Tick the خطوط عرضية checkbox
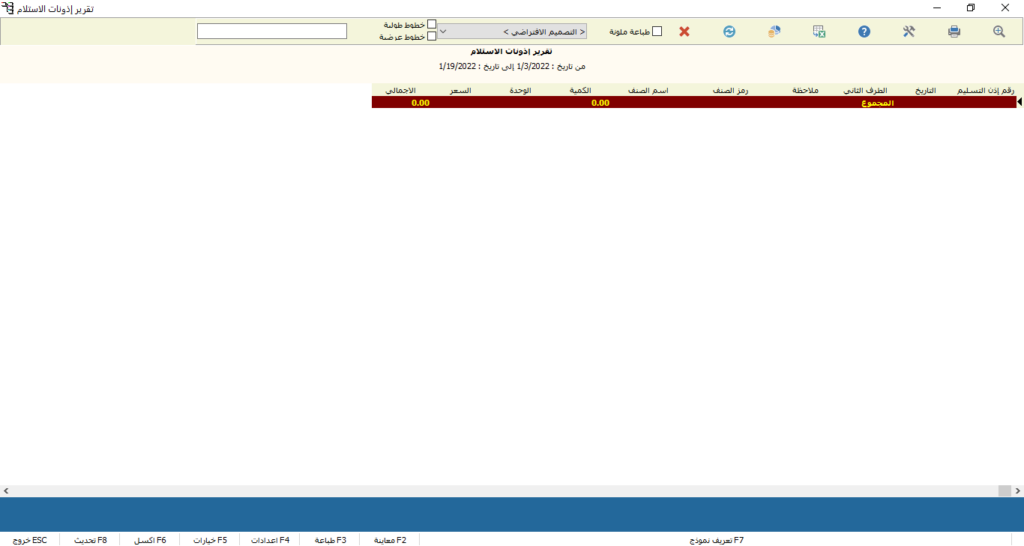The image size is (1024, 546). 432,37
